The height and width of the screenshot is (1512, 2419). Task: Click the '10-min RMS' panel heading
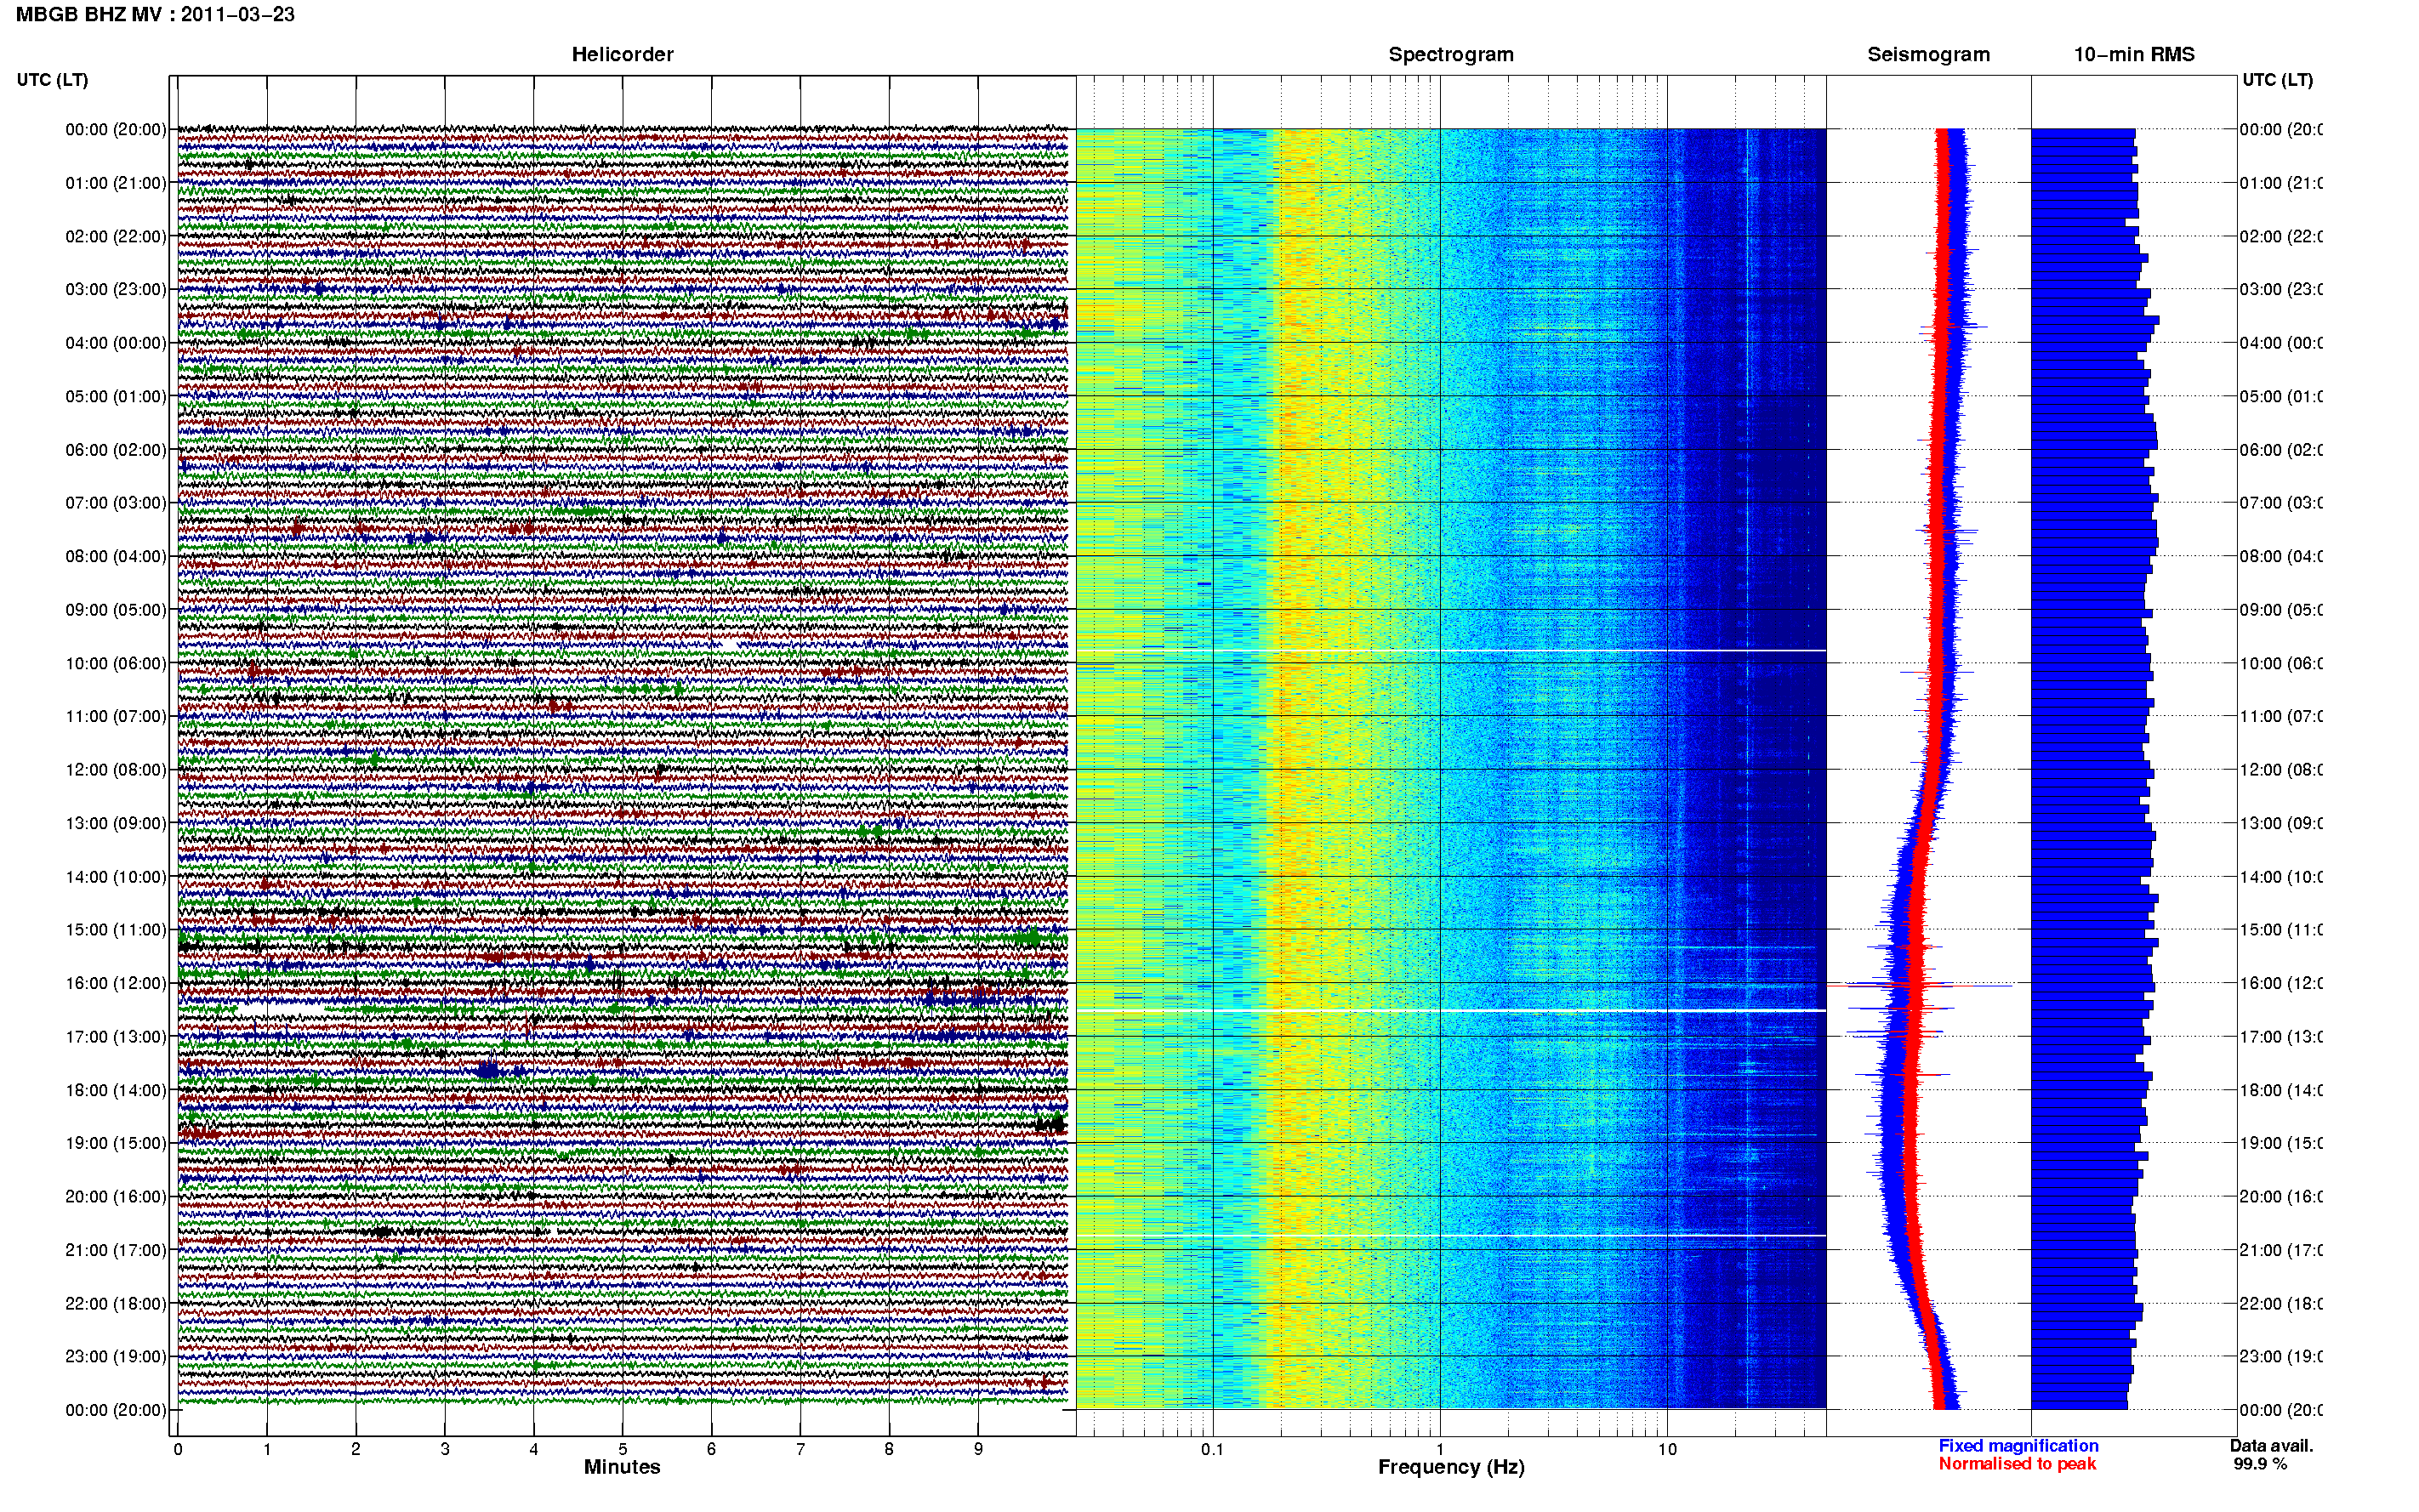(x=2134, y=54)
